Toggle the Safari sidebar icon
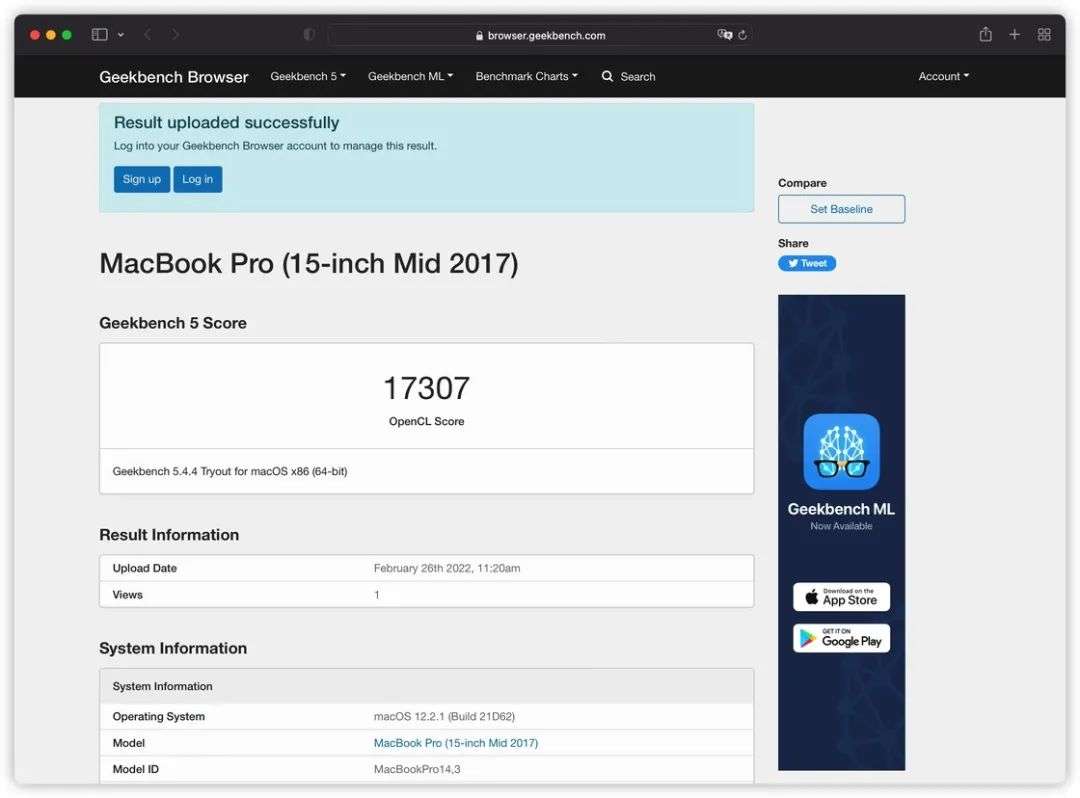Screen dimensions: 1080x798 pyautogui.click(x=99, y=34)
